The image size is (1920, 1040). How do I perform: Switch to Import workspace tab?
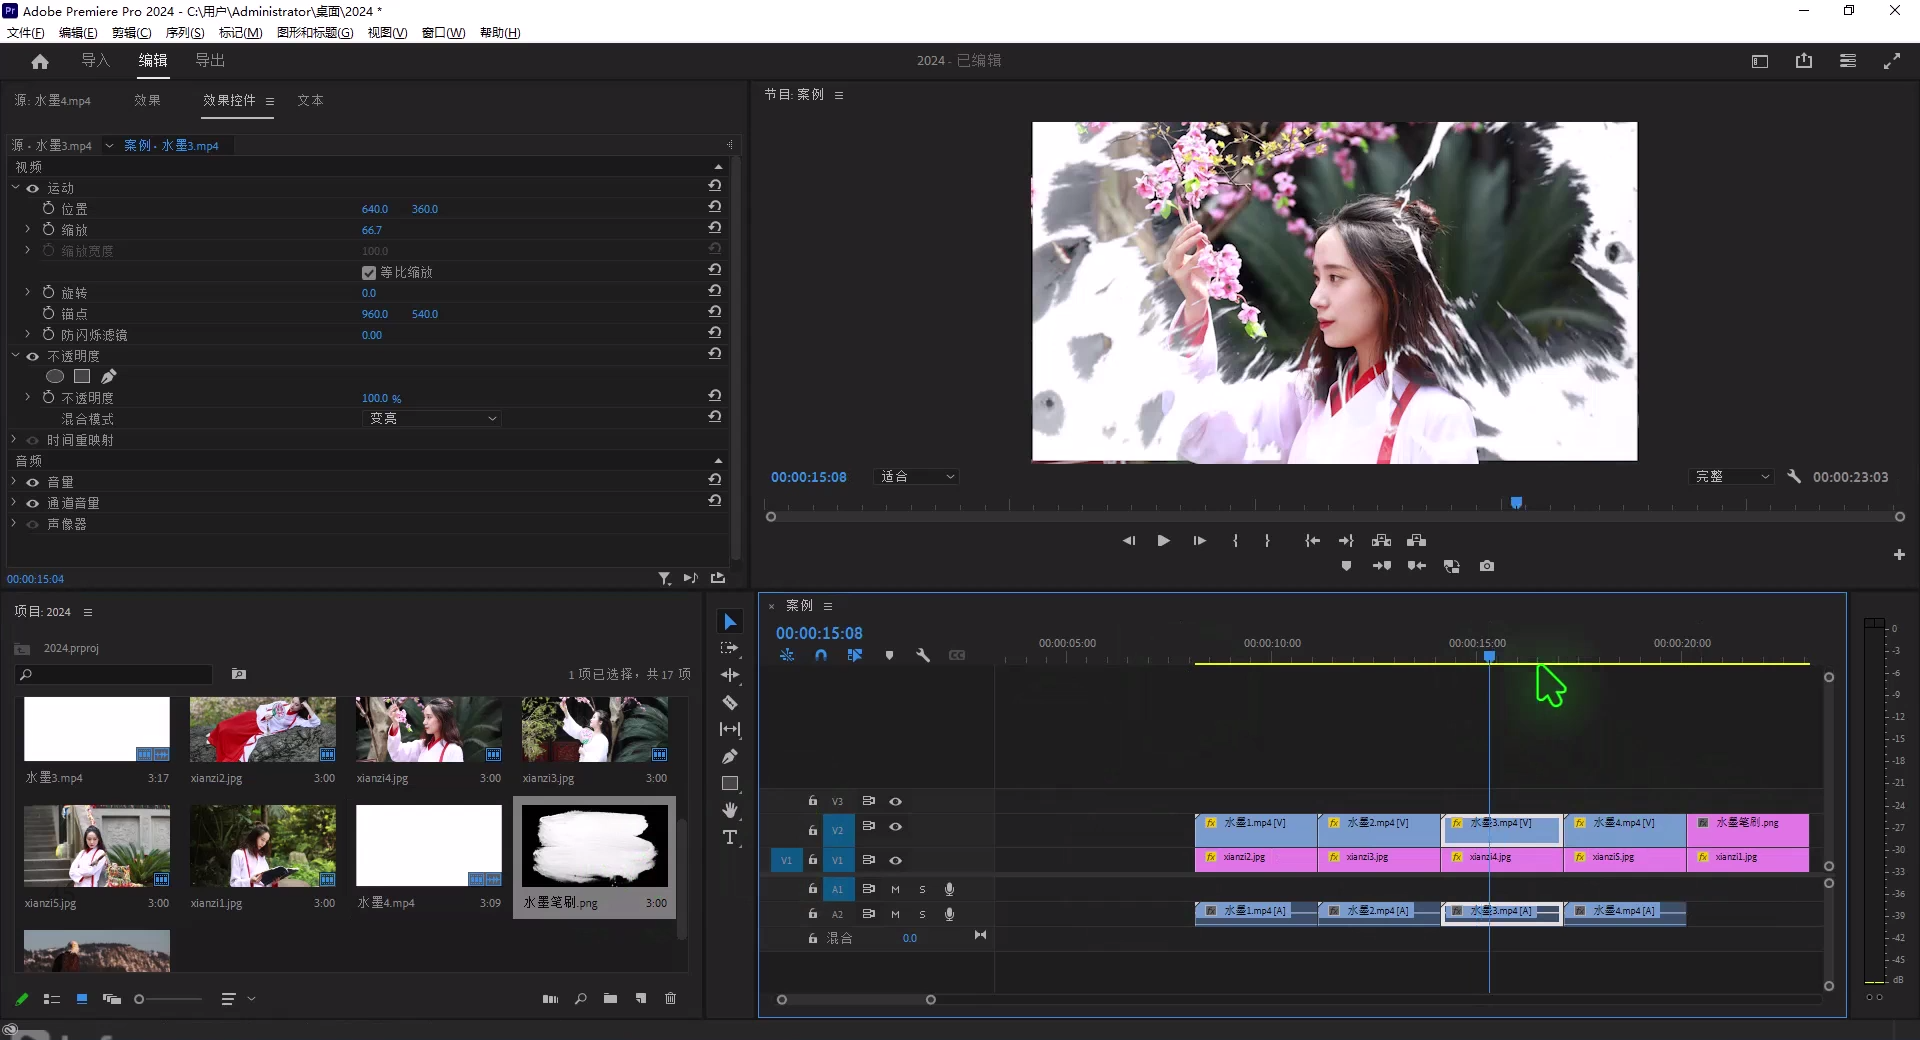click(95, 61)
